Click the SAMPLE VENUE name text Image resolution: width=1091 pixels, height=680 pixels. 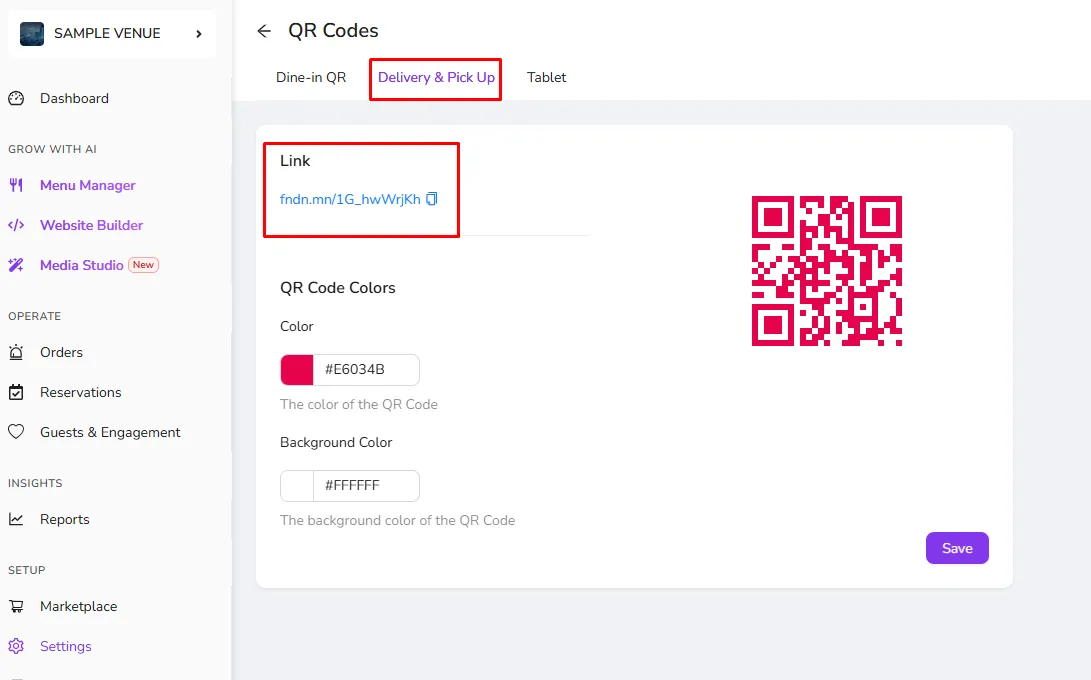pyautogui.click(x=107, y=33)
